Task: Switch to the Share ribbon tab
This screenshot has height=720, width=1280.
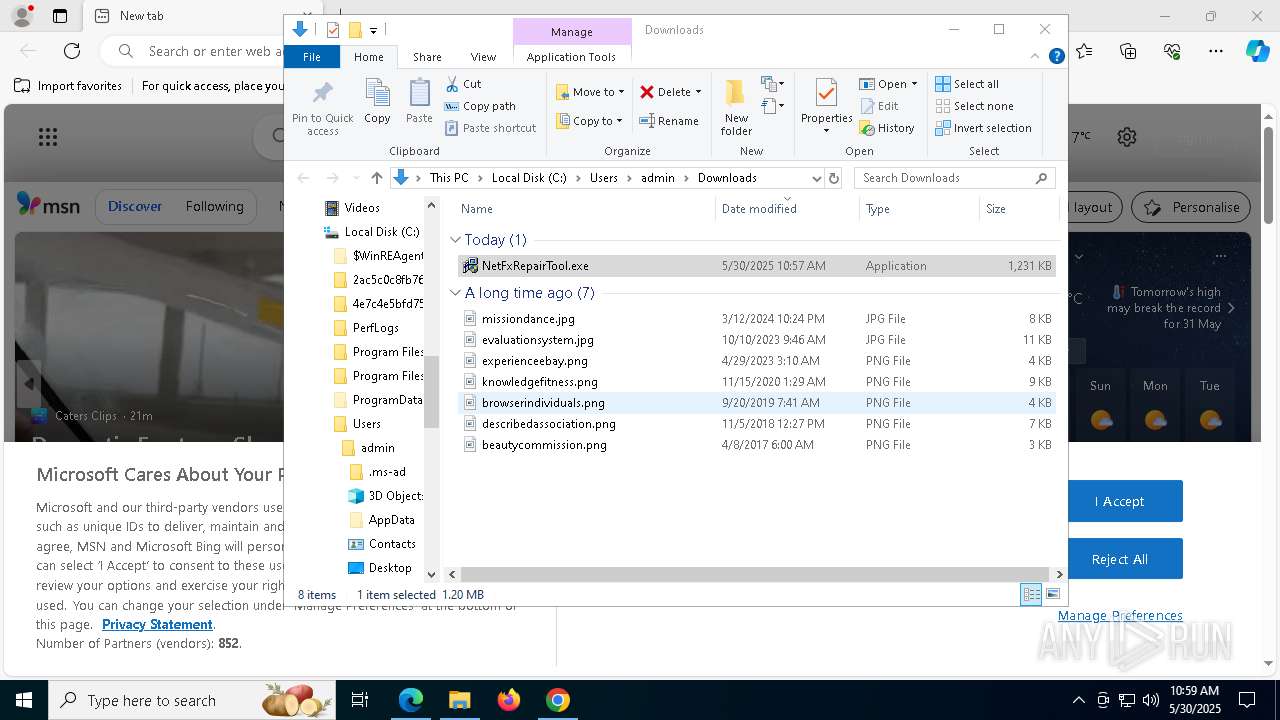Action: [x=427, y=57]
